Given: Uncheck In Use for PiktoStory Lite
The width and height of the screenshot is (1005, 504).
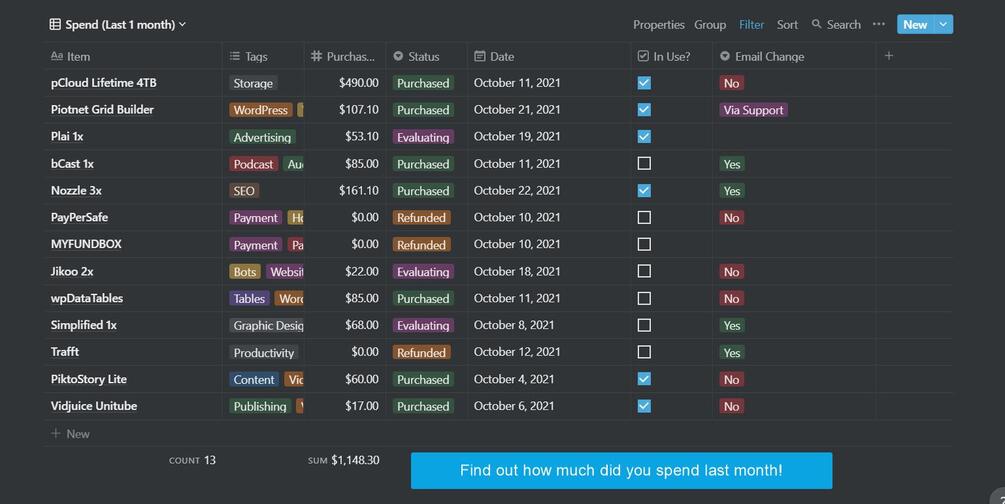Looking at the screenshot, I should click(644, 379).
